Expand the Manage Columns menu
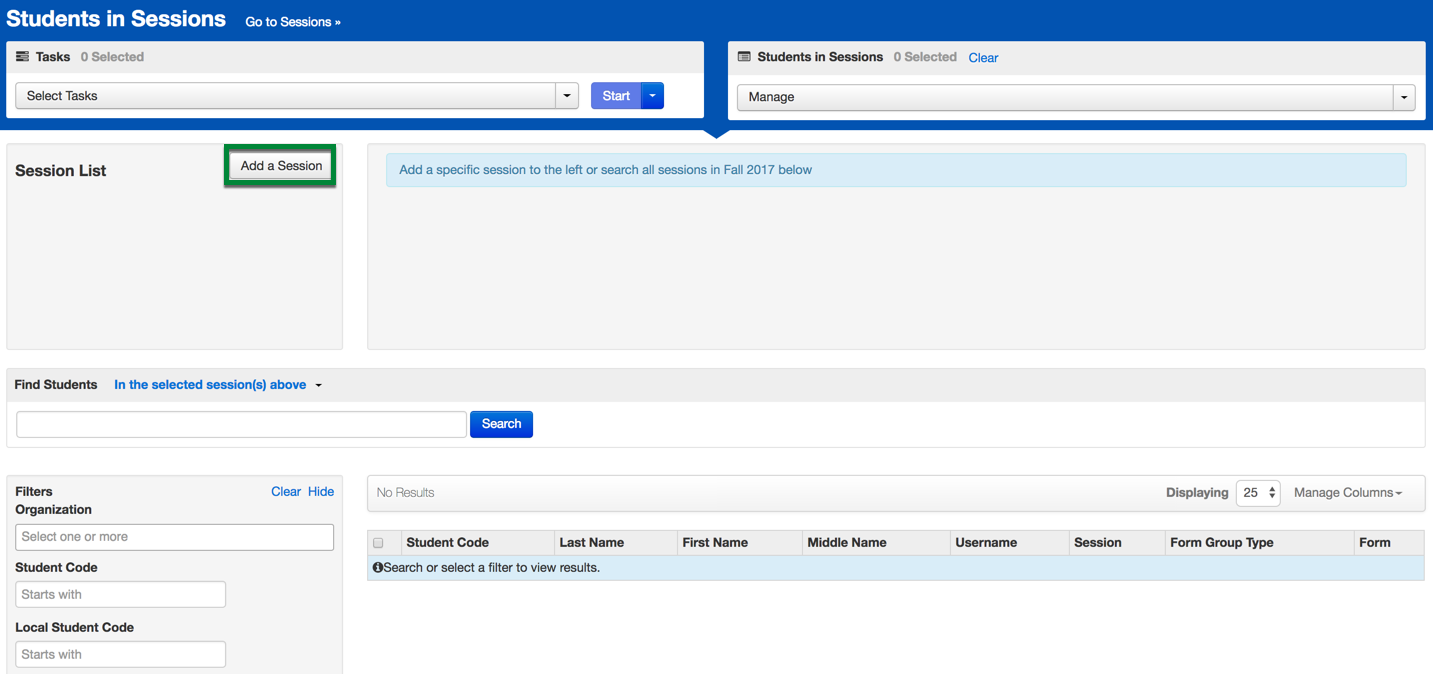This screenshot has width=1433, height=674. click(1347, 493)
